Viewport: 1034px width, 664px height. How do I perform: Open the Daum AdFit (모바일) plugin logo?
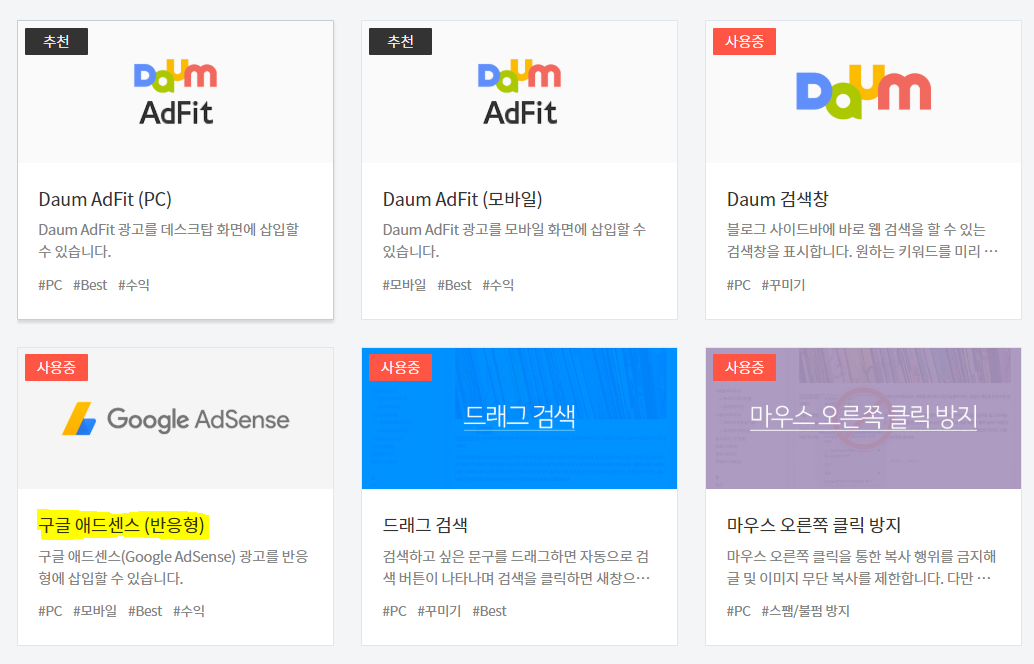click(x=520, y=92)
